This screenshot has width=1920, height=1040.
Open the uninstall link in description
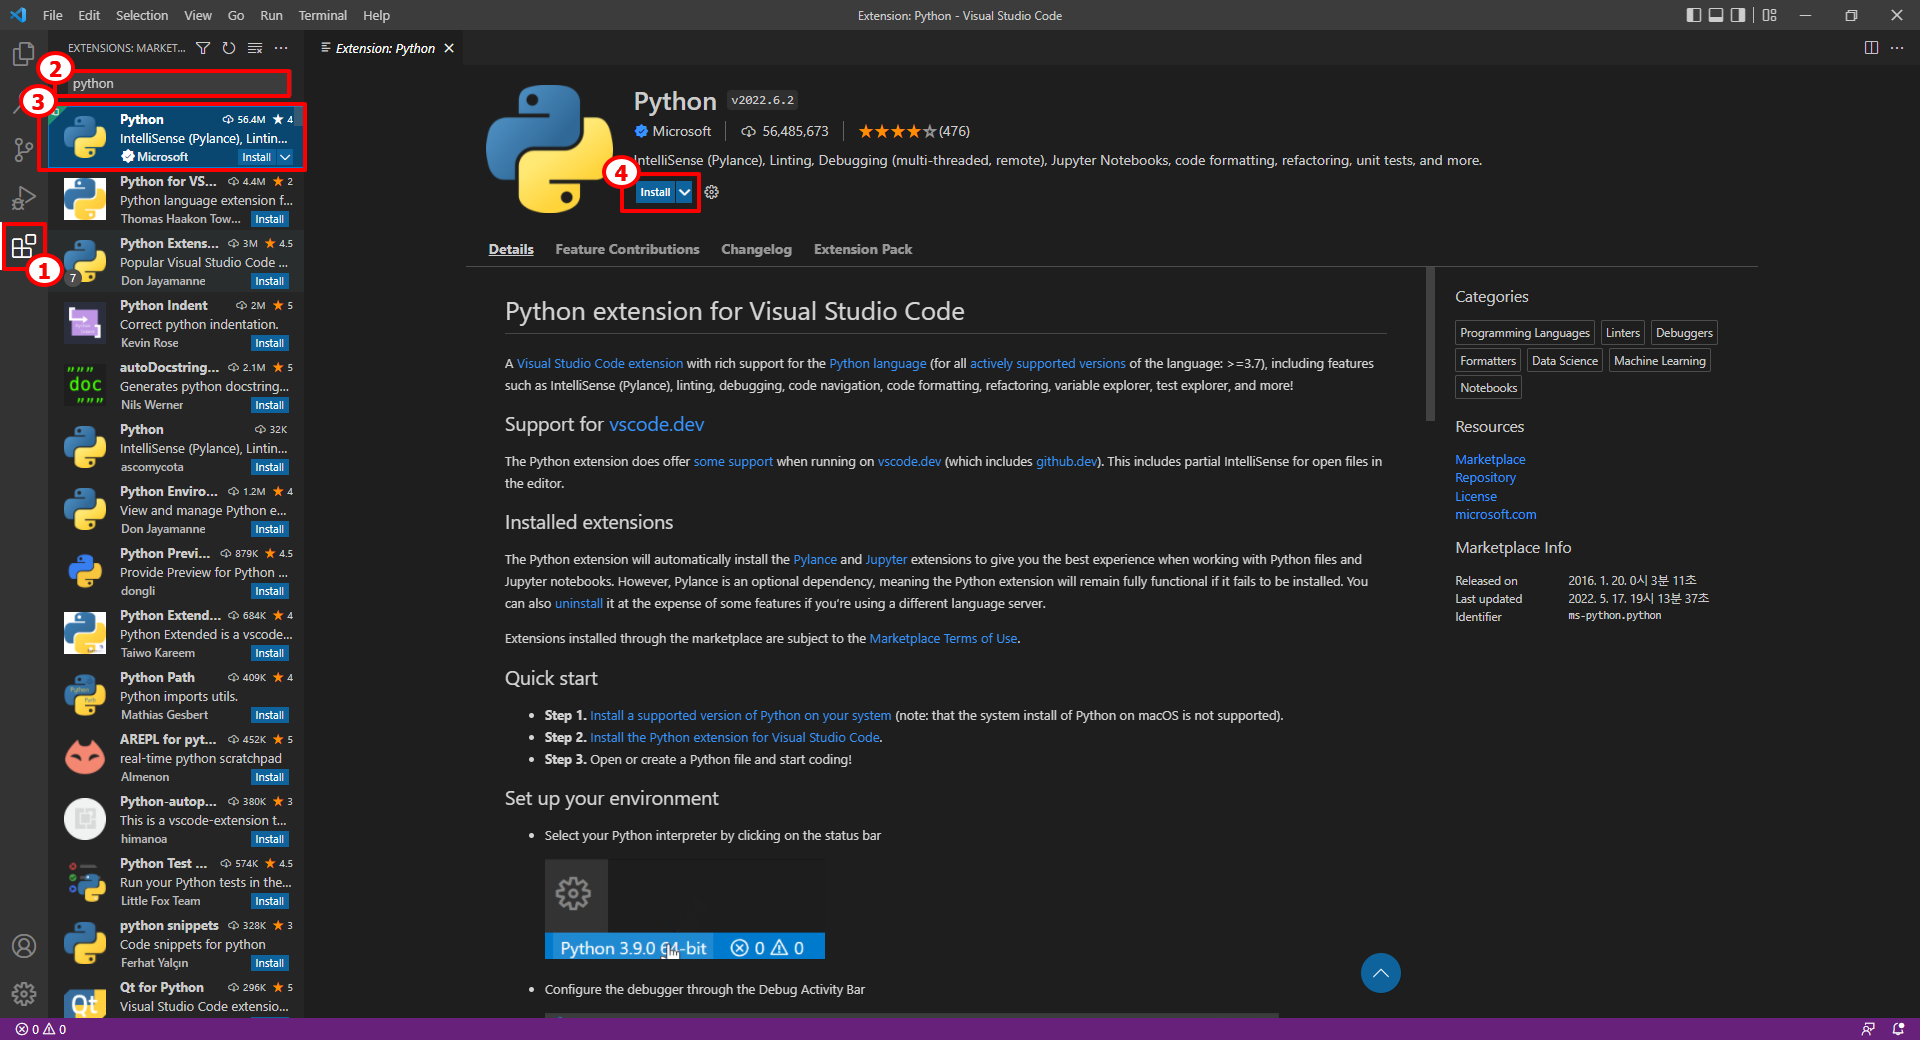(x=578, y=603)
